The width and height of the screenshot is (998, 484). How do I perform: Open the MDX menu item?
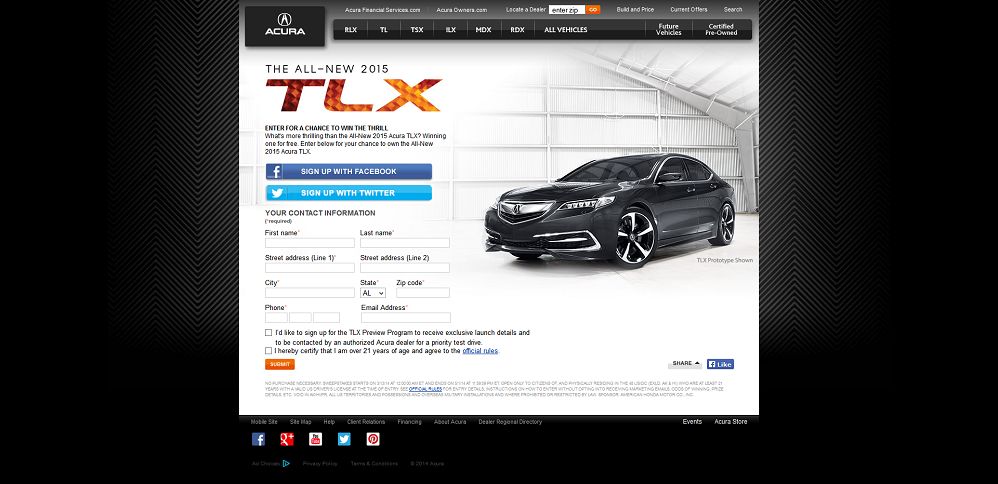coord(484,30)
